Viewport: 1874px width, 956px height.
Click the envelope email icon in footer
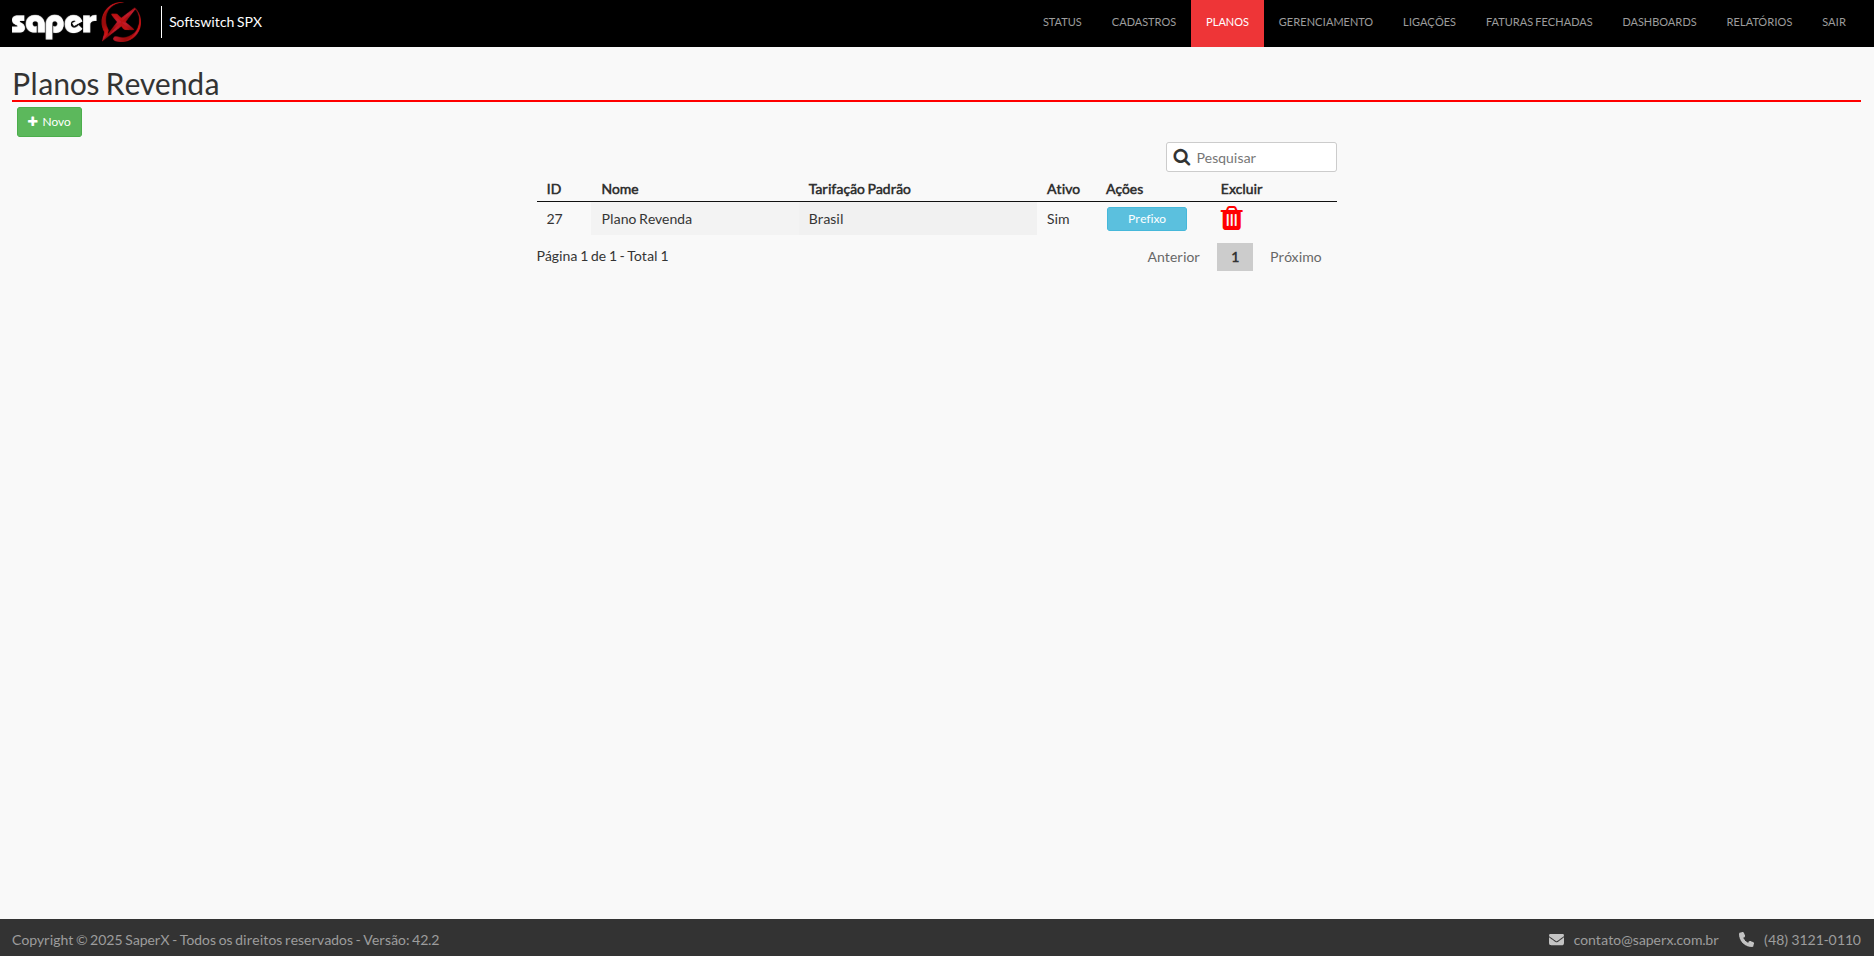coord(1556,940)
